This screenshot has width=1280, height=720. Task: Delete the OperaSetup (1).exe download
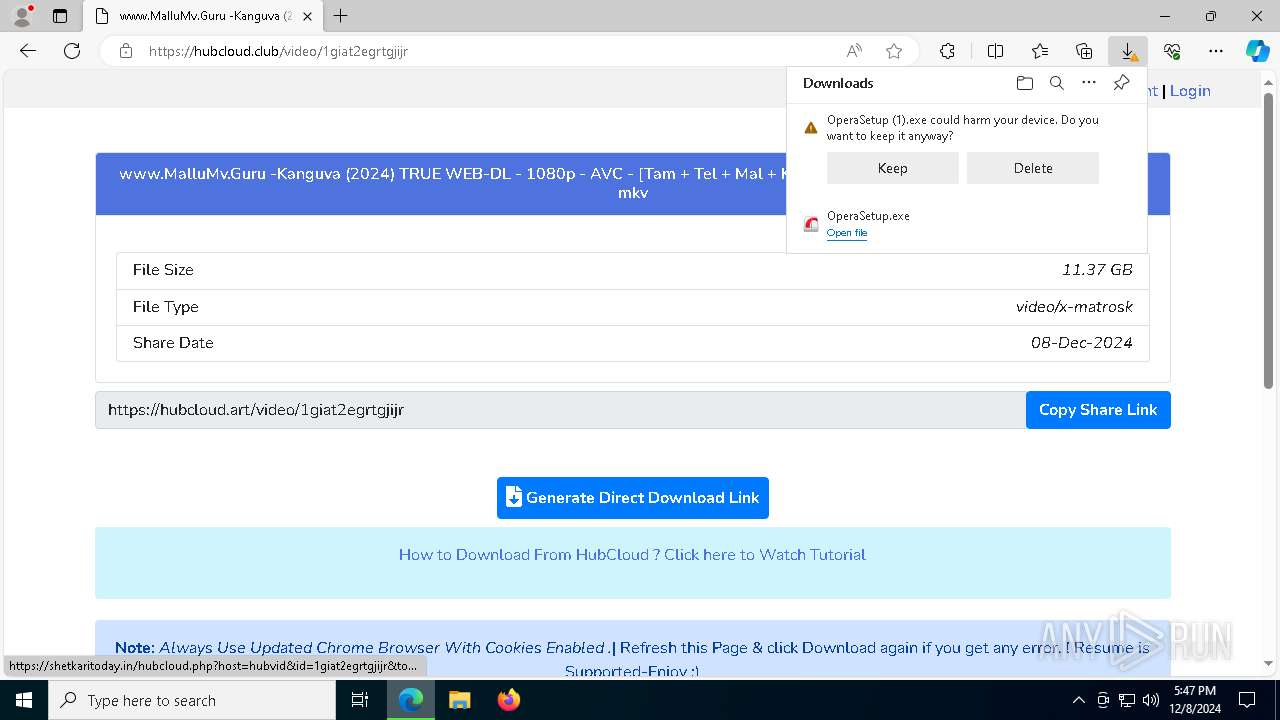click(1033, 168)
